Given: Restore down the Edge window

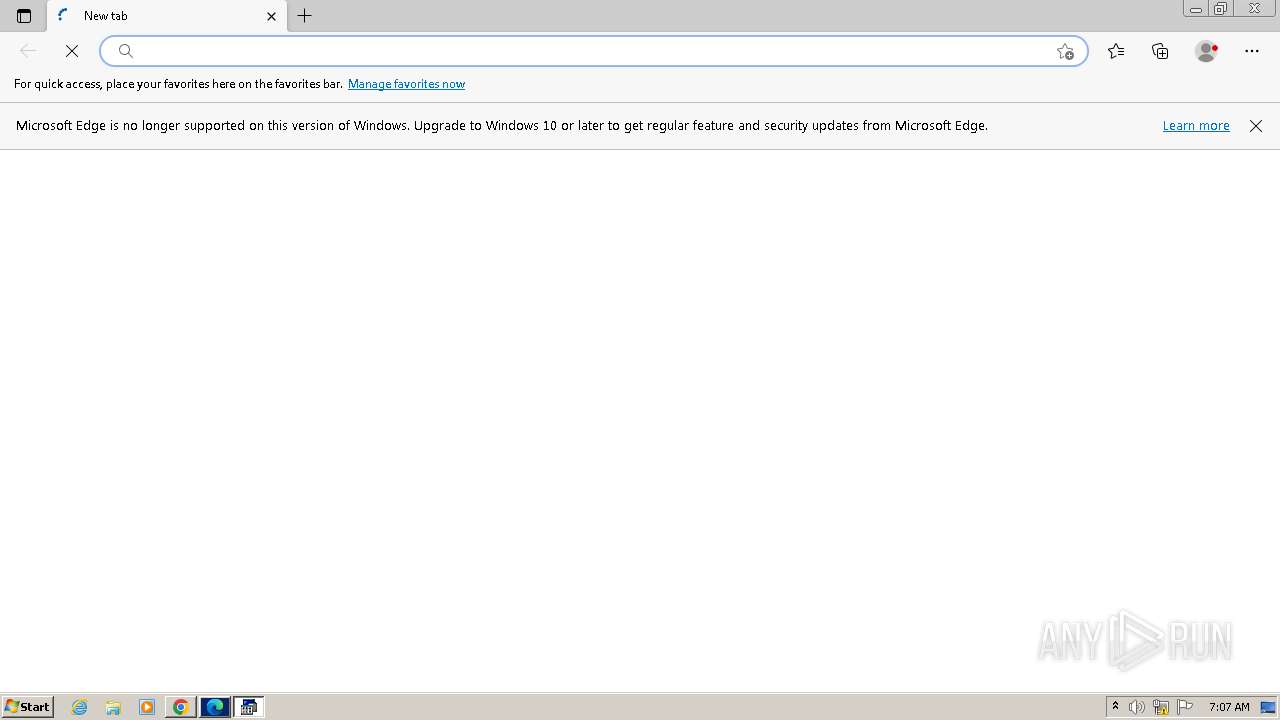Looking at the screenshot, I should tap(1221, 9).
